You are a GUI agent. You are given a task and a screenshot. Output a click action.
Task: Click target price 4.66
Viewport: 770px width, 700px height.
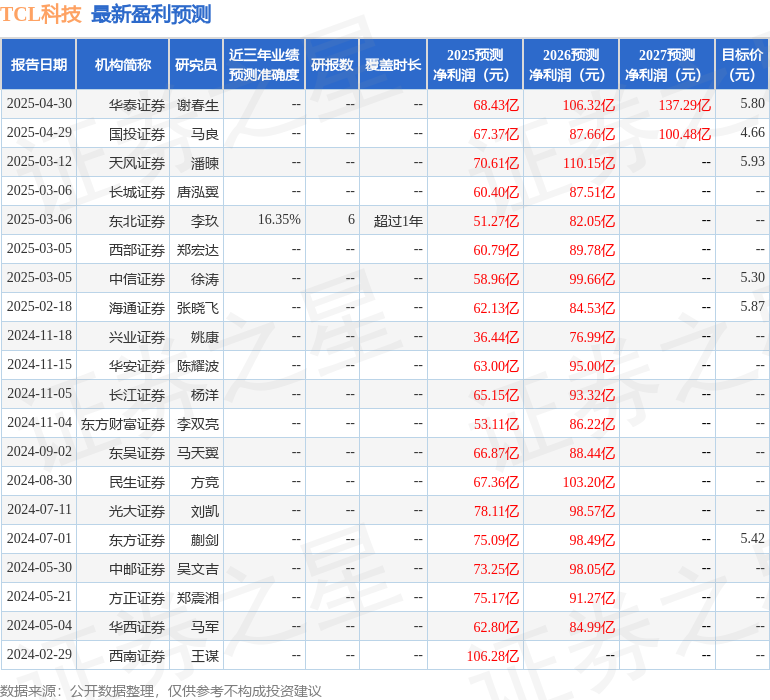click(x=752, y=133)
